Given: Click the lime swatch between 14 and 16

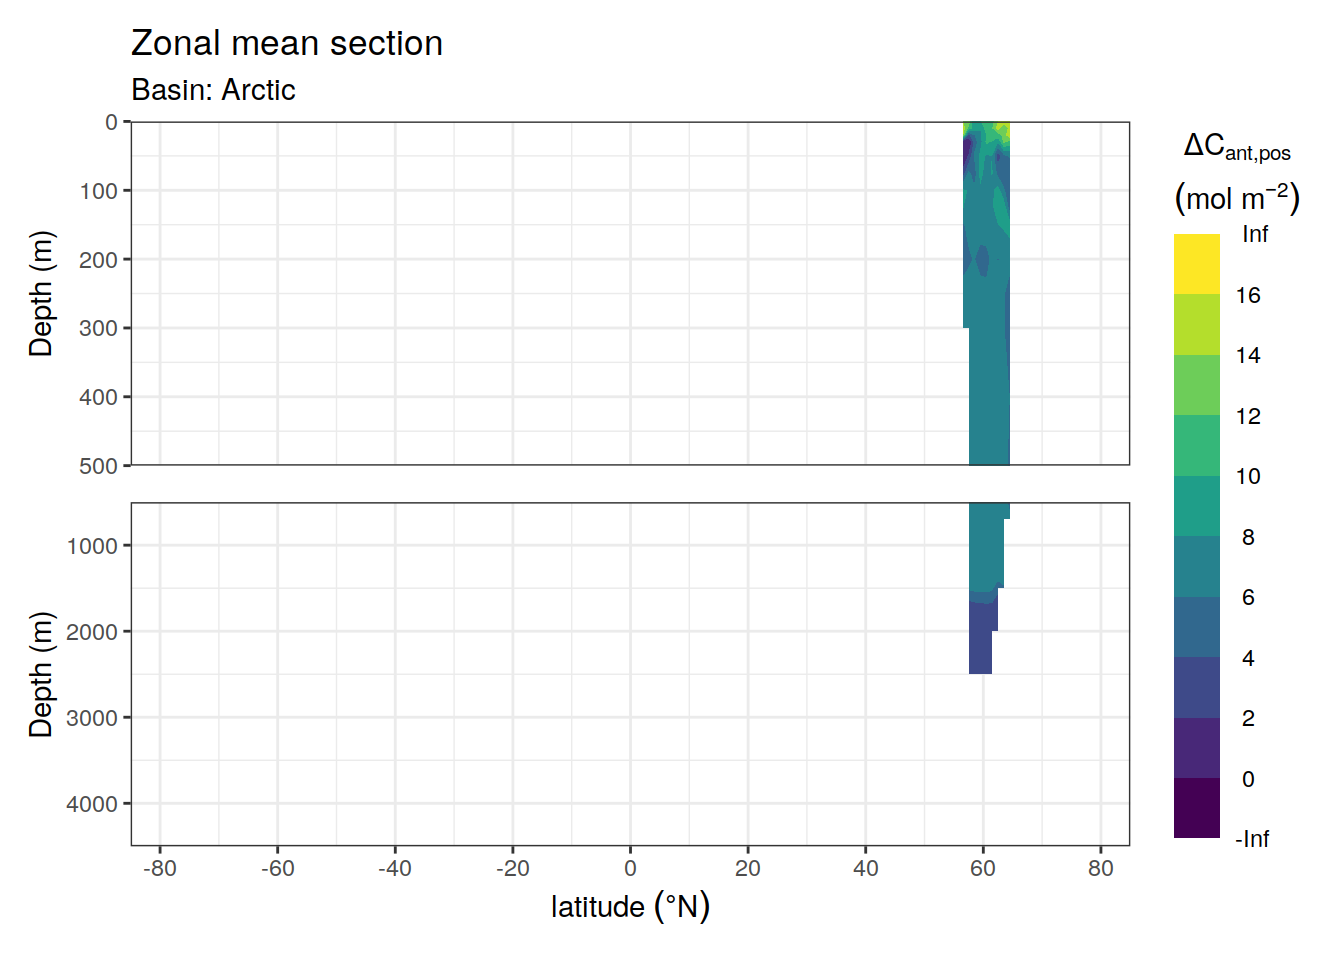Looking at the screenshot, I should [1196, 325].
